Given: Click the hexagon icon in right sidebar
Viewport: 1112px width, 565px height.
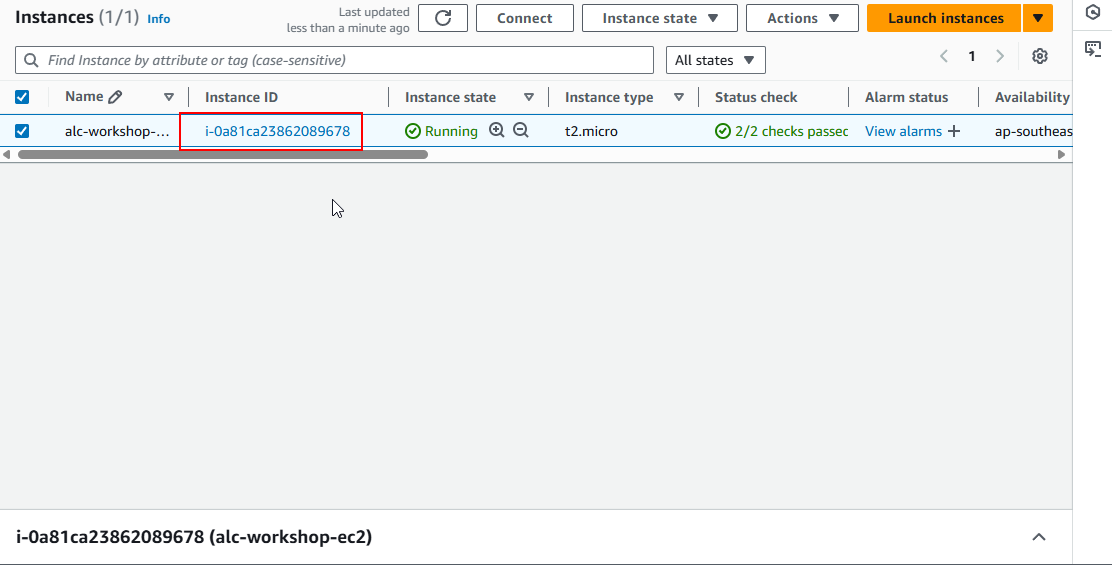Looking at the screenshot, I should coord(1093,13).
